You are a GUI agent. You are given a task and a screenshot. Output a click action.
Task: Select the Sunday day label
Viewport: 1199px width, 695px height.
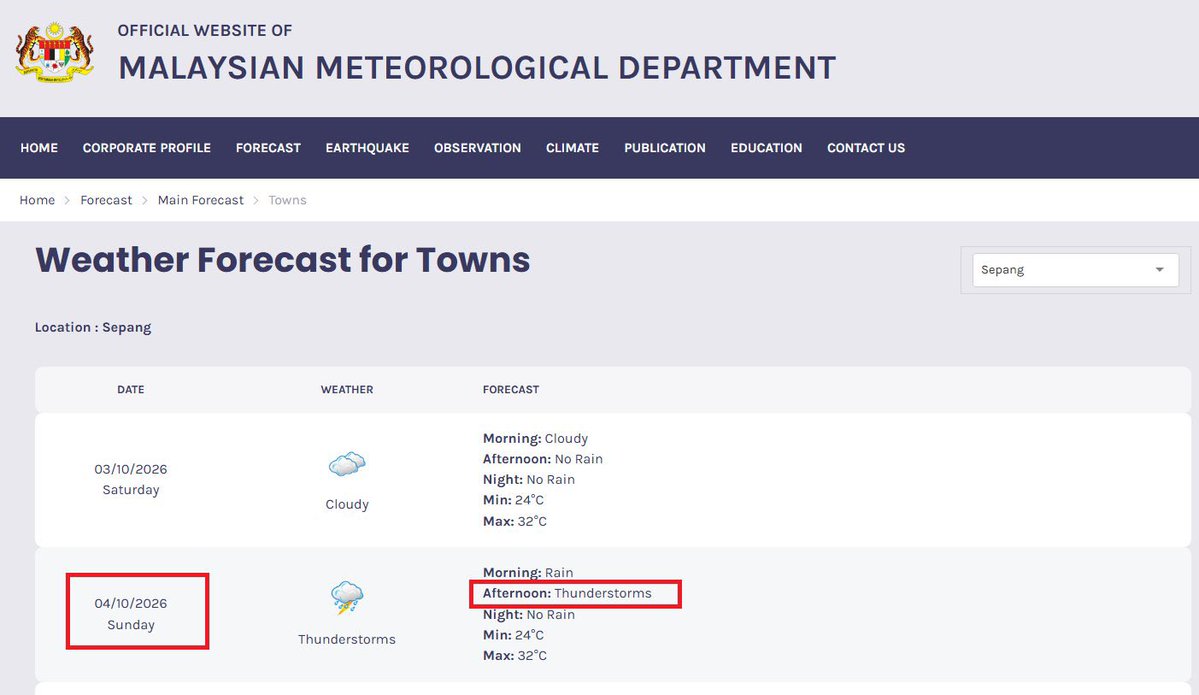(x=131, y=625)
